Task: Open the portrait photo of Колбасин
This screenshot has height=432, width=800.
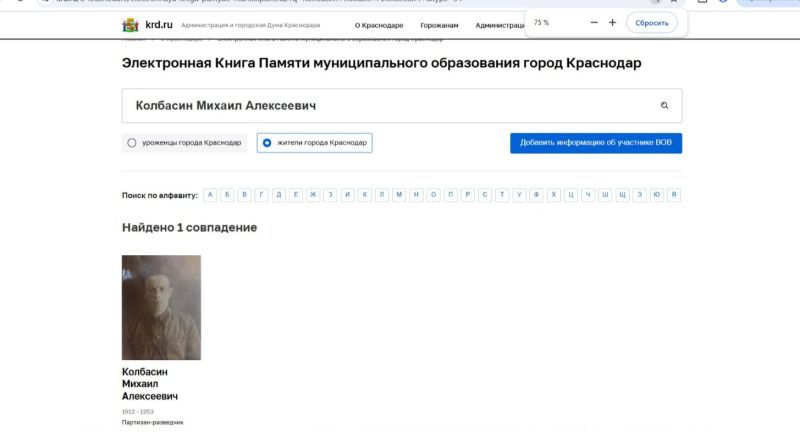Action: (161, 308)
